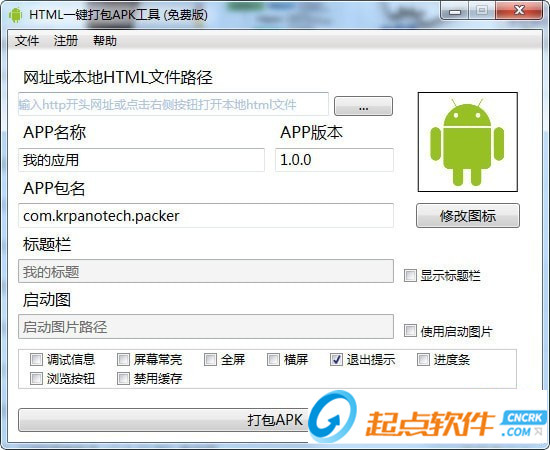The image size is (550, 450).
Task: Toggle the 浏览按钮 checkbox
Action: [x=36, y=378]
